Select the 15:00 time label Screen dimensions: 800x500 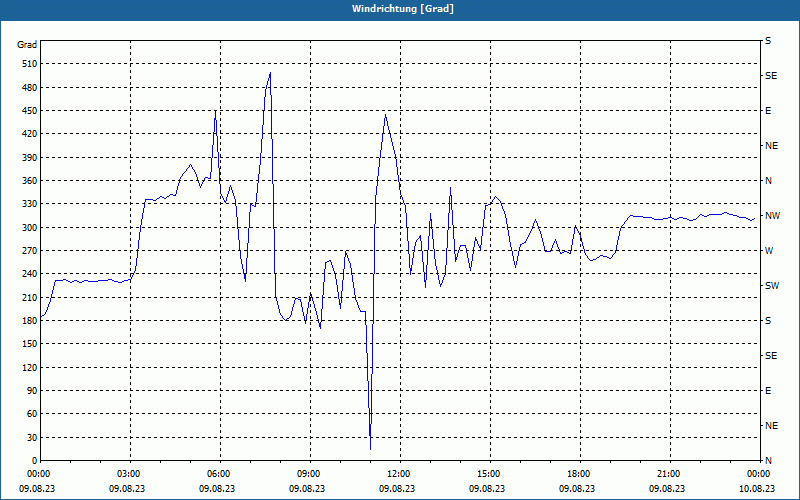point(487,474)
